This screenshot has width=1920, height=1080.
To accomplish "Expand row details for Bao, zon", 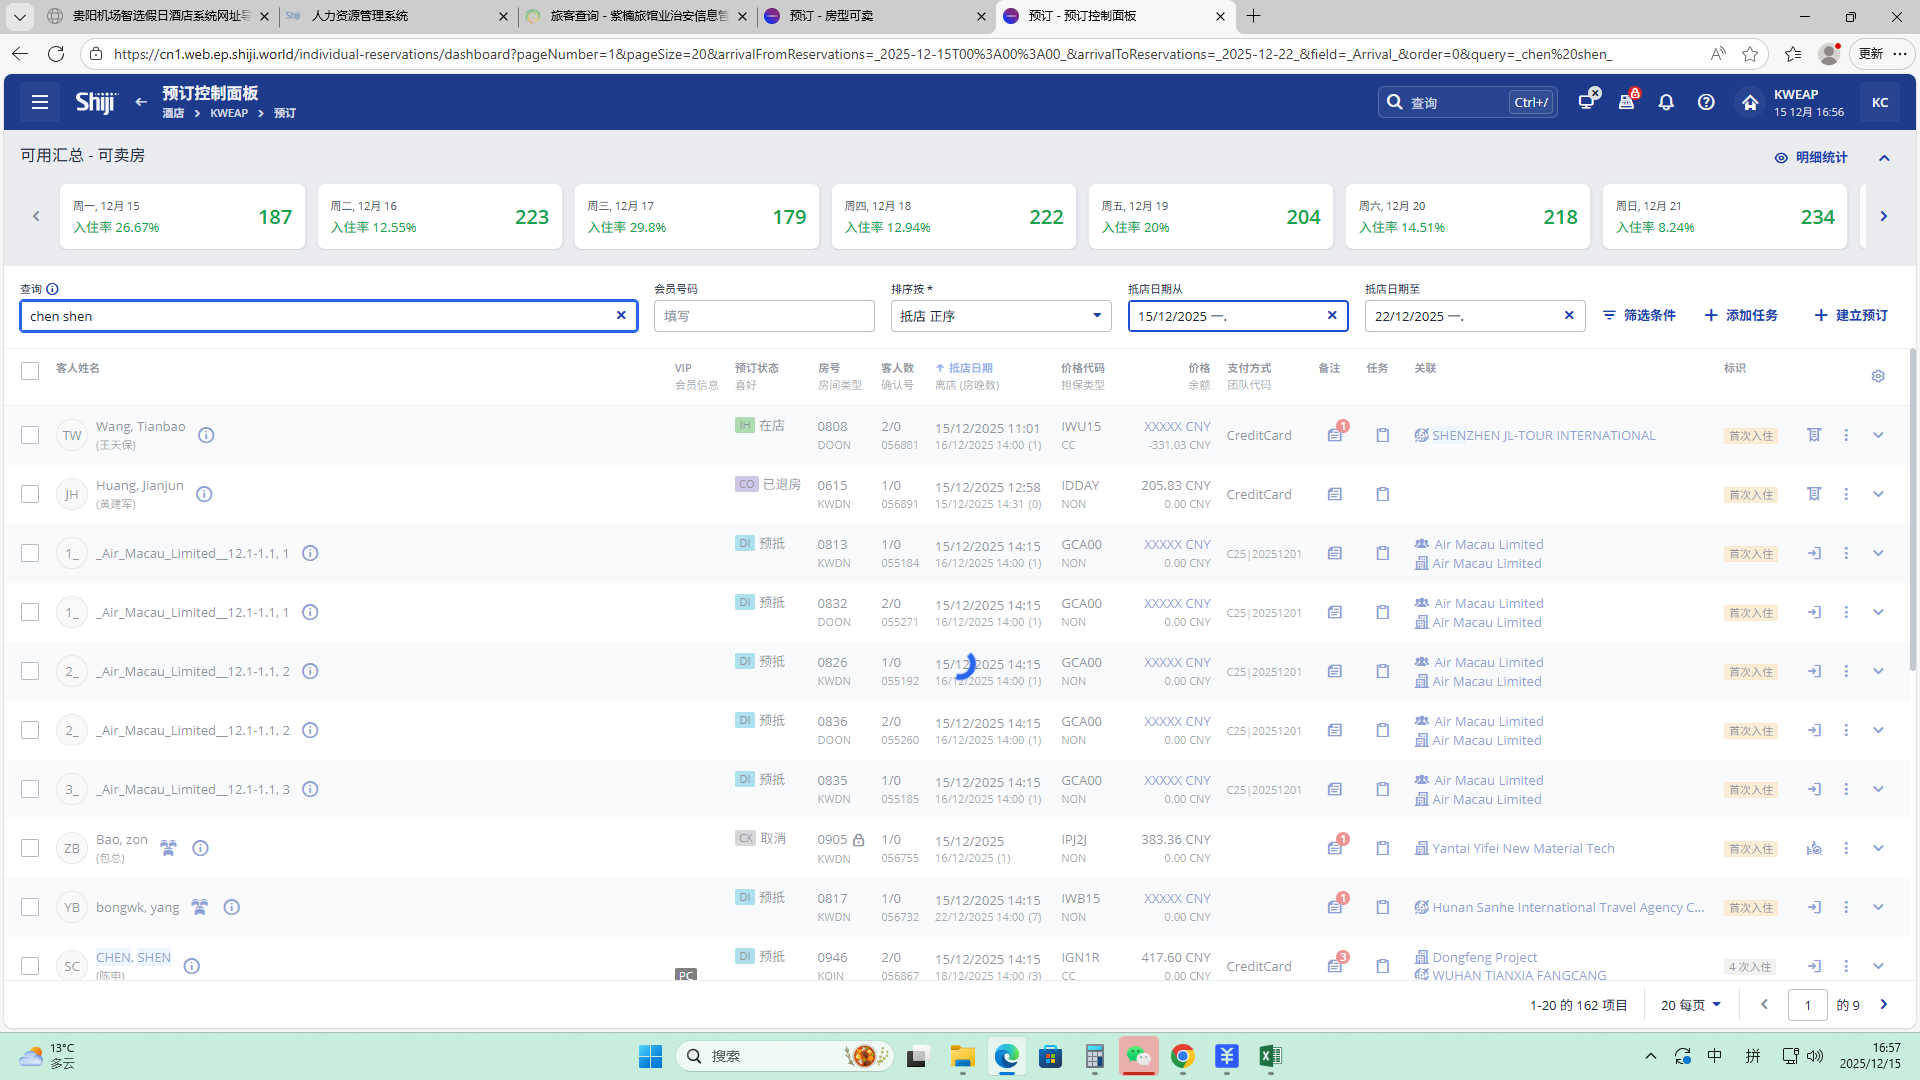I will tap(1878, 848).
